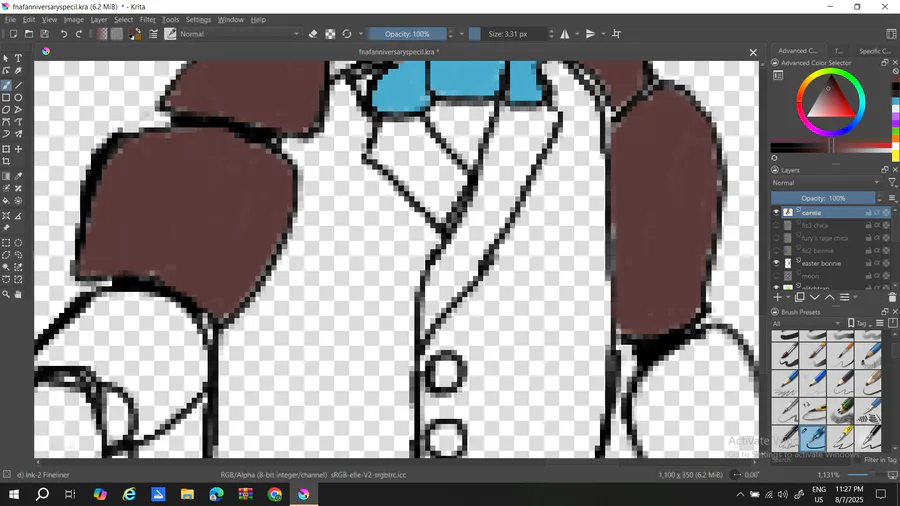This screenshot has width=900, height=506.
Task: Select the Rectangle shape tool
Action: pyautogui.click(x=6, y=98)
